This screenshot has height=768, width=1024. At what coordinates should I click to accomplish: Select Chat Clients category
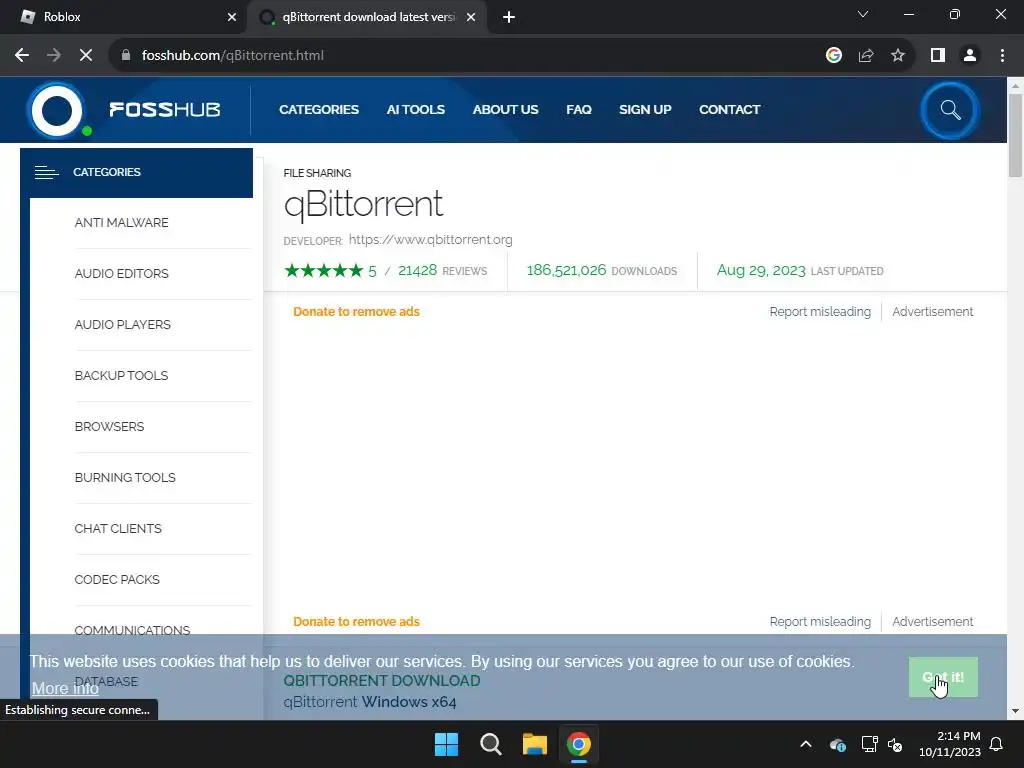pyautogui.click(x=118, y=528)
